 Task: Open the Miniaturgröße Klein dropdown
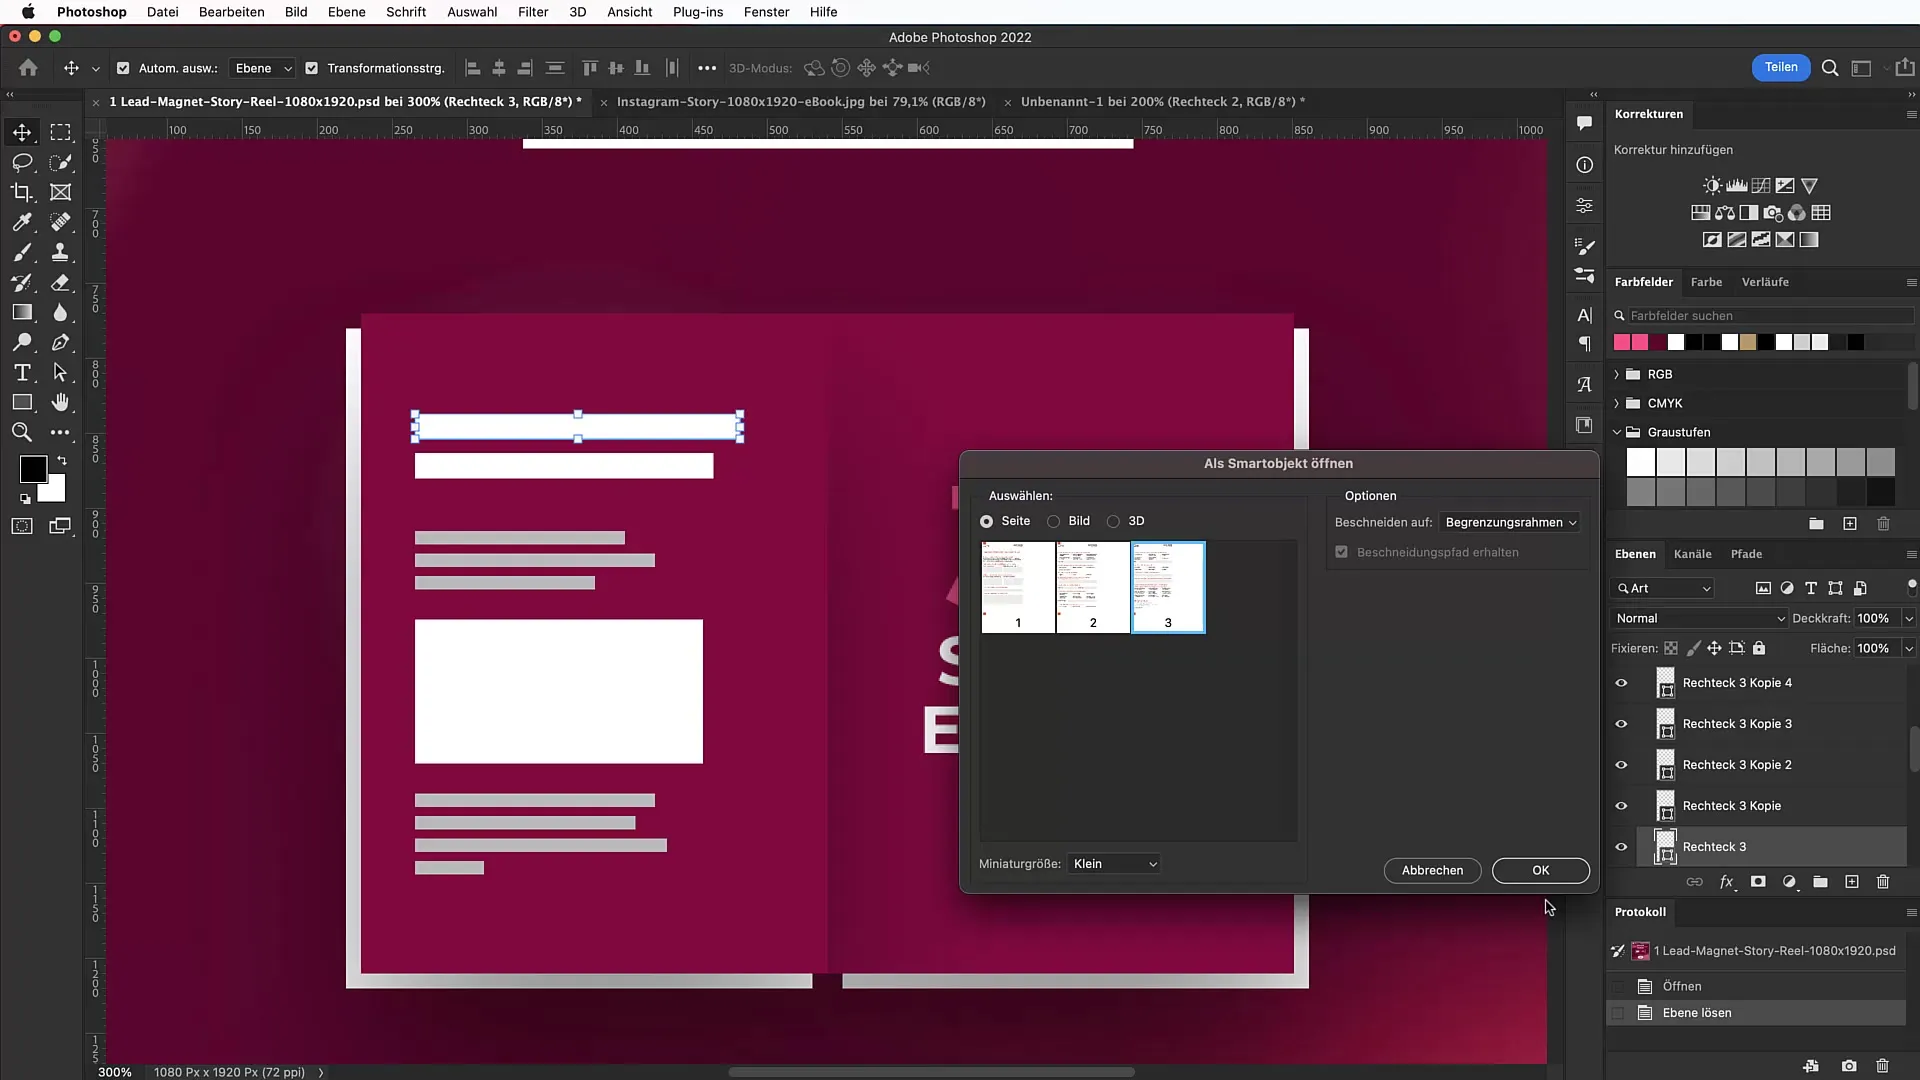(1113, 864)
